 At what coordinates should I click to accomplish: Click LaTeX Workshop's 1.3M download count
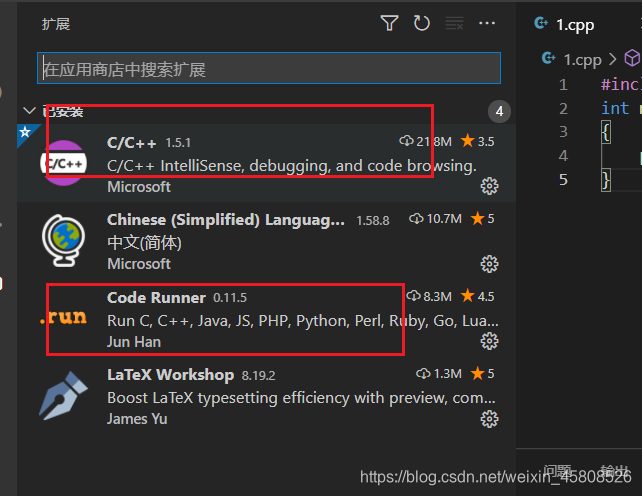click(x=439, y=374)
